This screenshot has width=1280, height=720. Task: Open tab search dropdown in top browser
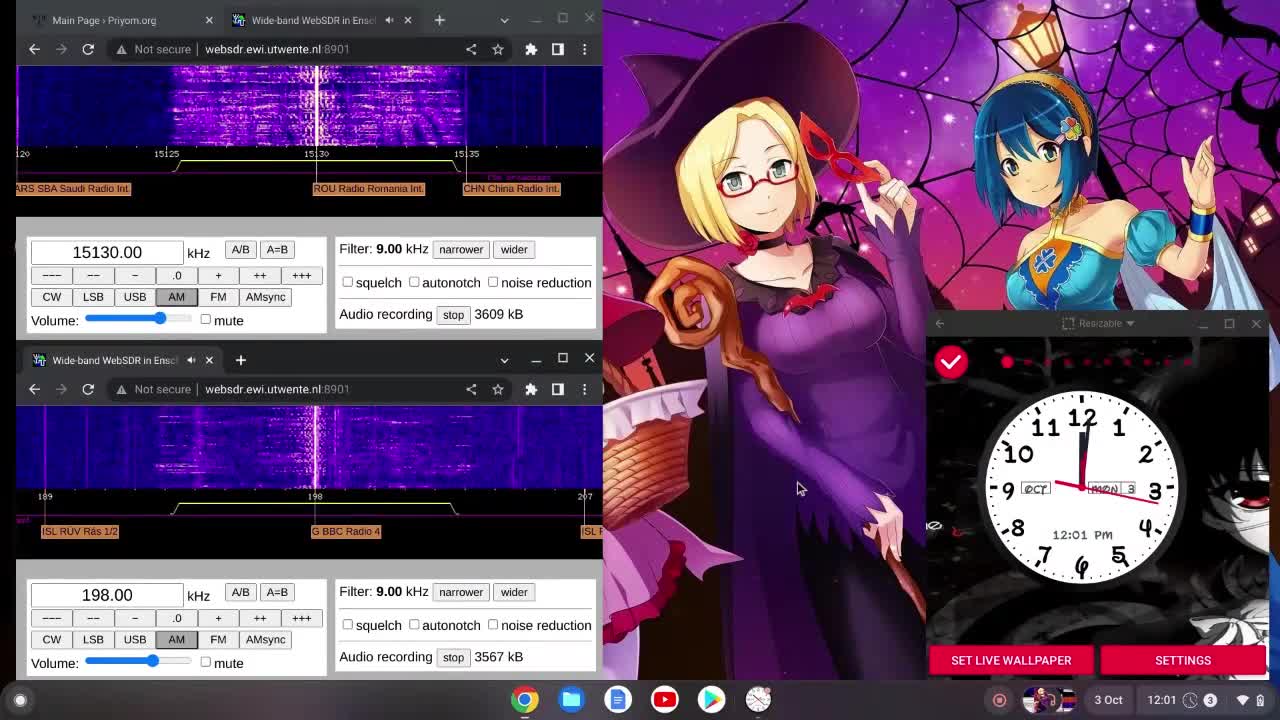(x=504, y=20)
